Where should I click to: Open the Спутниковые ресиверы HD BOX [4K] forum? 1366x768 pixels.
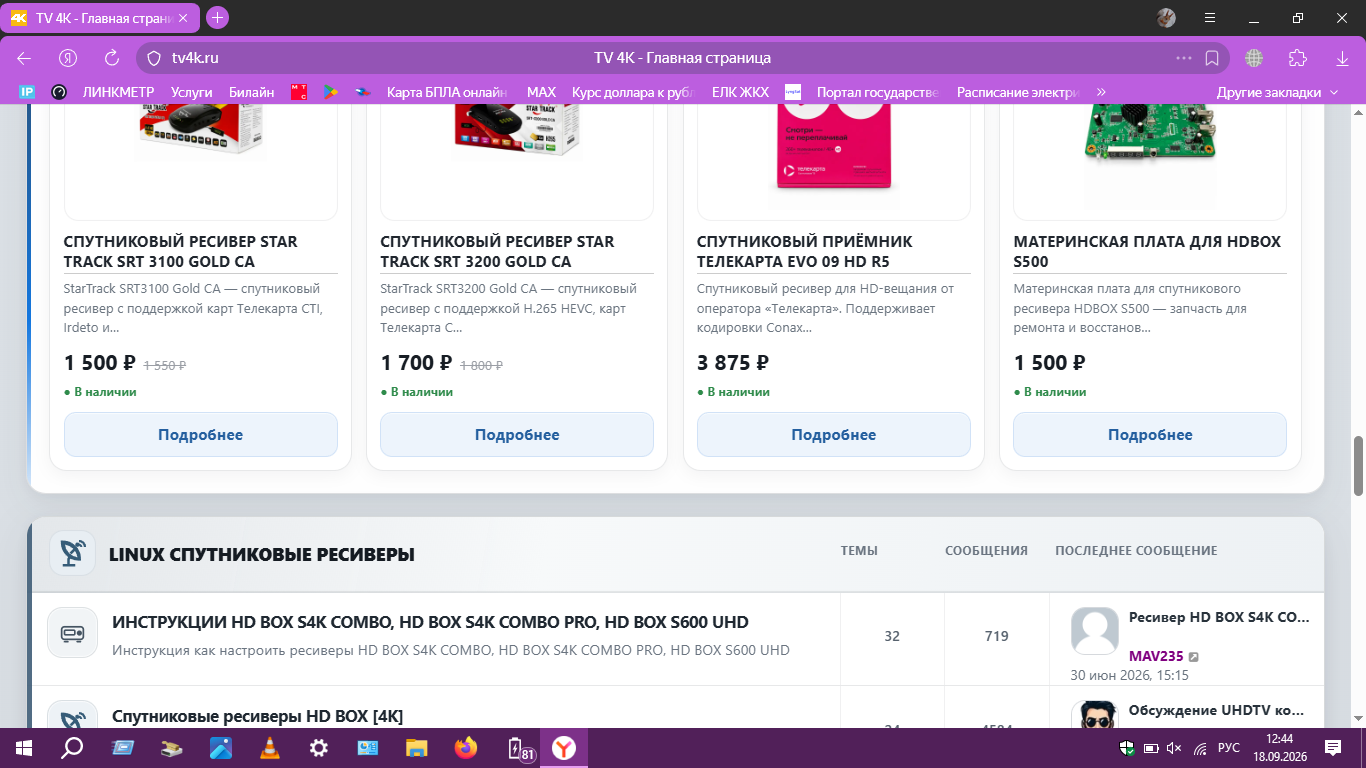coord(257,716)
